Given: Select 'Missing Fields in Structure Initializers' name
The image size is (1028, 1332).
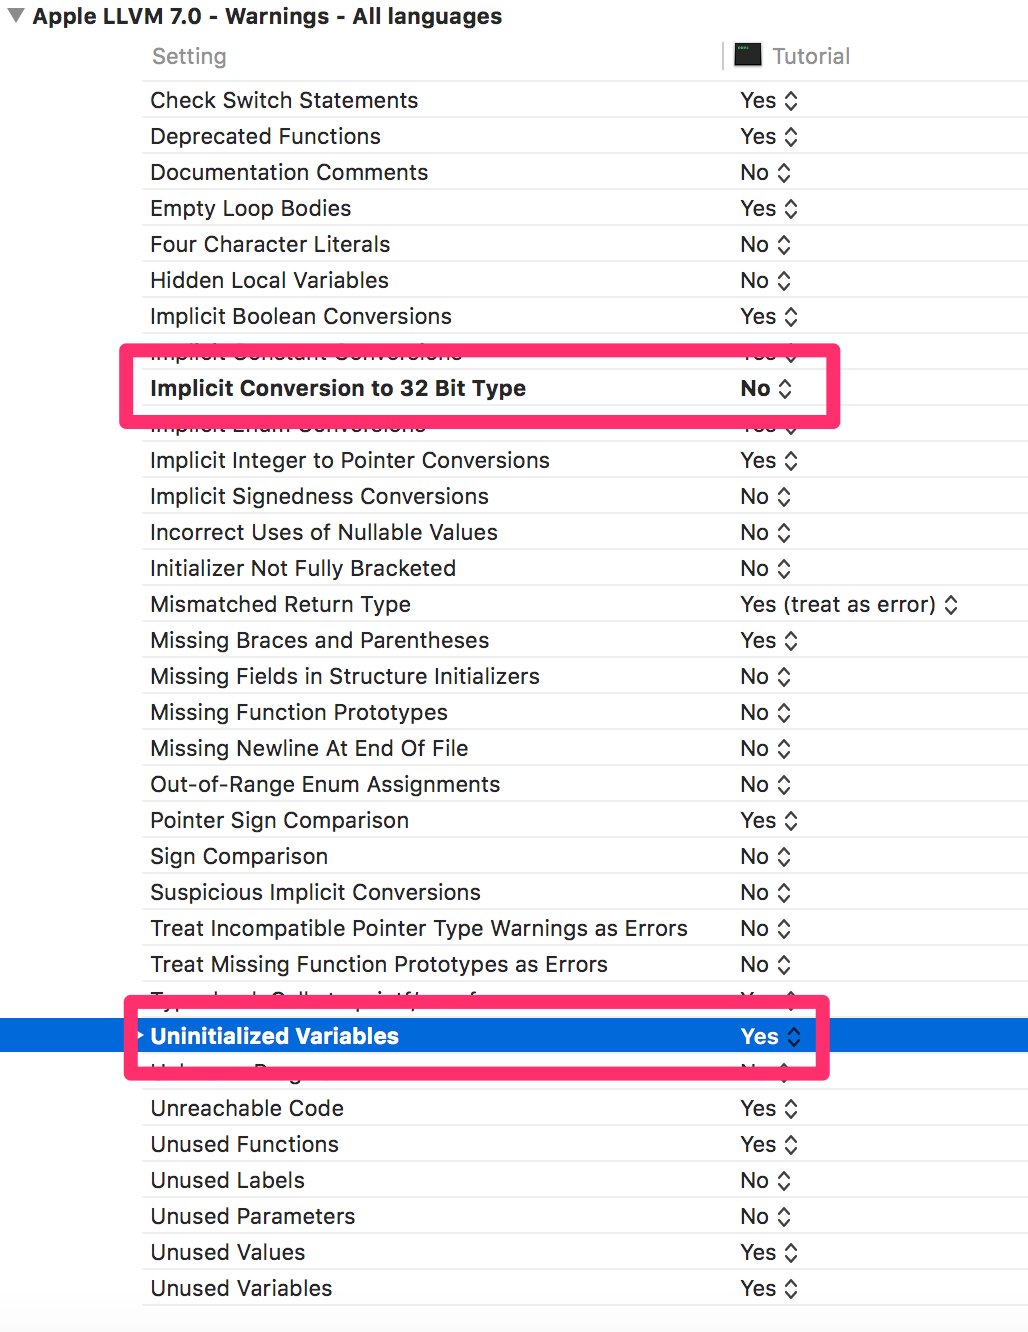Looking at the screenshot, I should coord(345,676).
